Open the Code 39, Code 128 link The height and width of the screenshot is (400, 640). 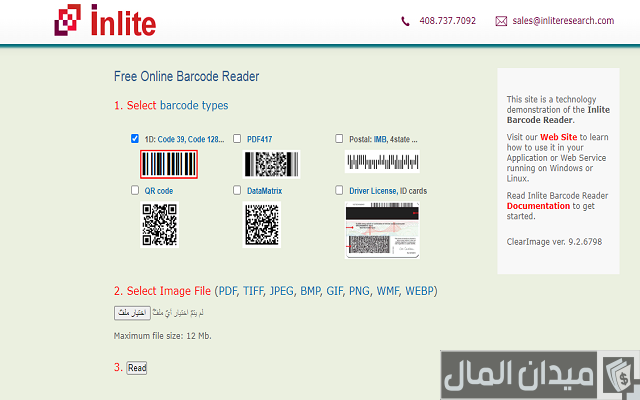click(191, 139)
